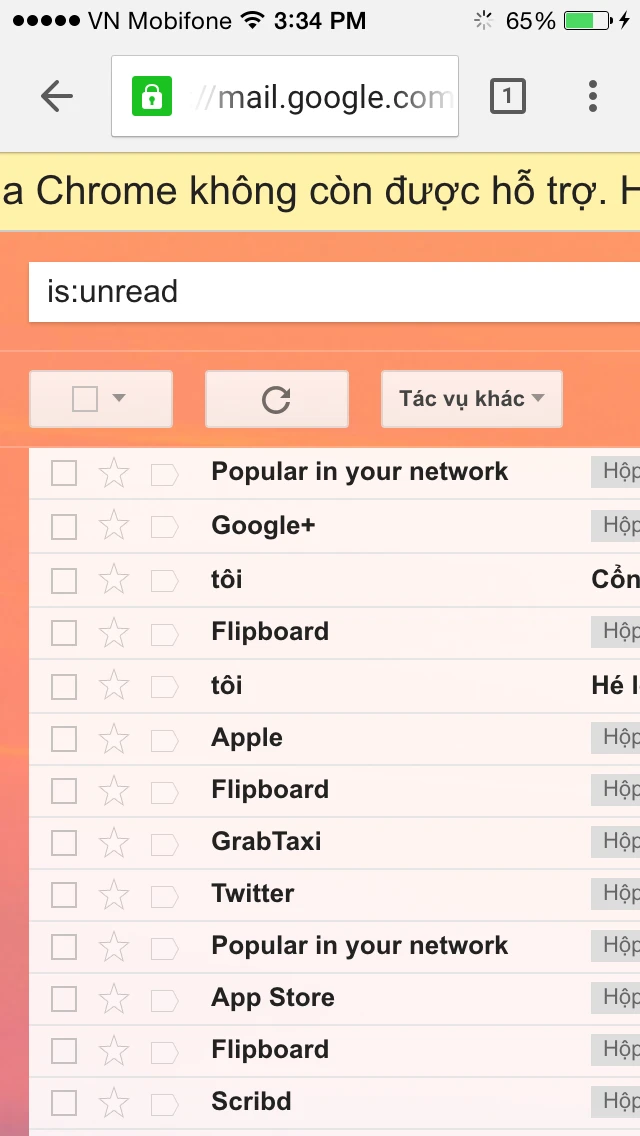
Task: Mark Twitter email as important
Action: pos(165,896)
